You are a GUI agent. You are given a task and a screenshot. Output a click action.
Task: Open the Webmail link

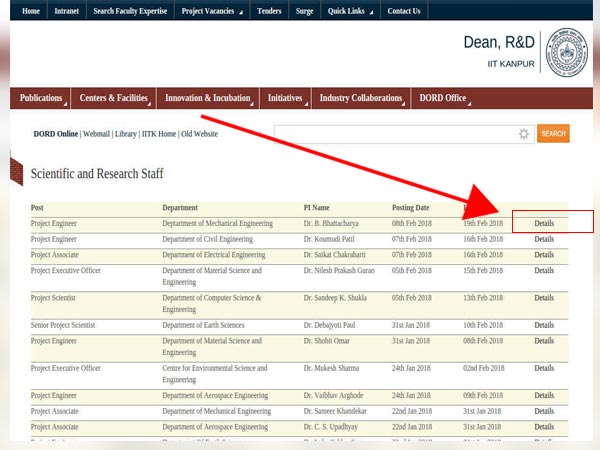click(96, 134)
